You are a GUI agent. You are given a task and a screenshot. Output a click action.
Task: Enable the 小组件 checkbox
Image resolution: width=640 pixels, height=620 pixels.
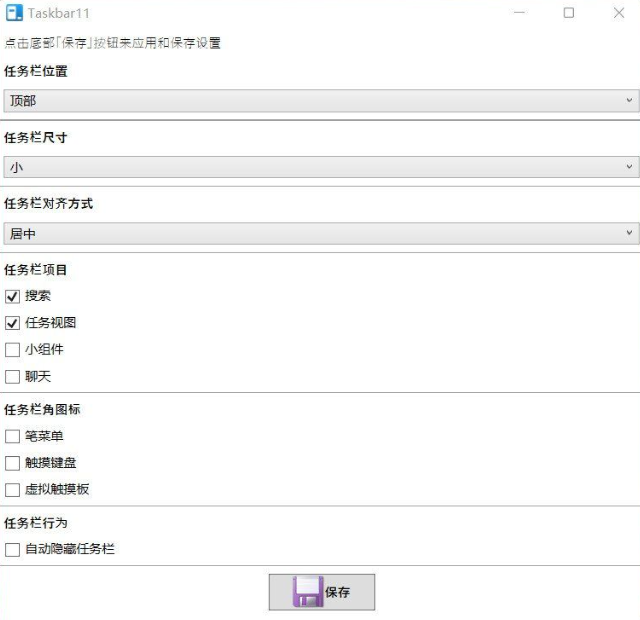coord(12,350)
